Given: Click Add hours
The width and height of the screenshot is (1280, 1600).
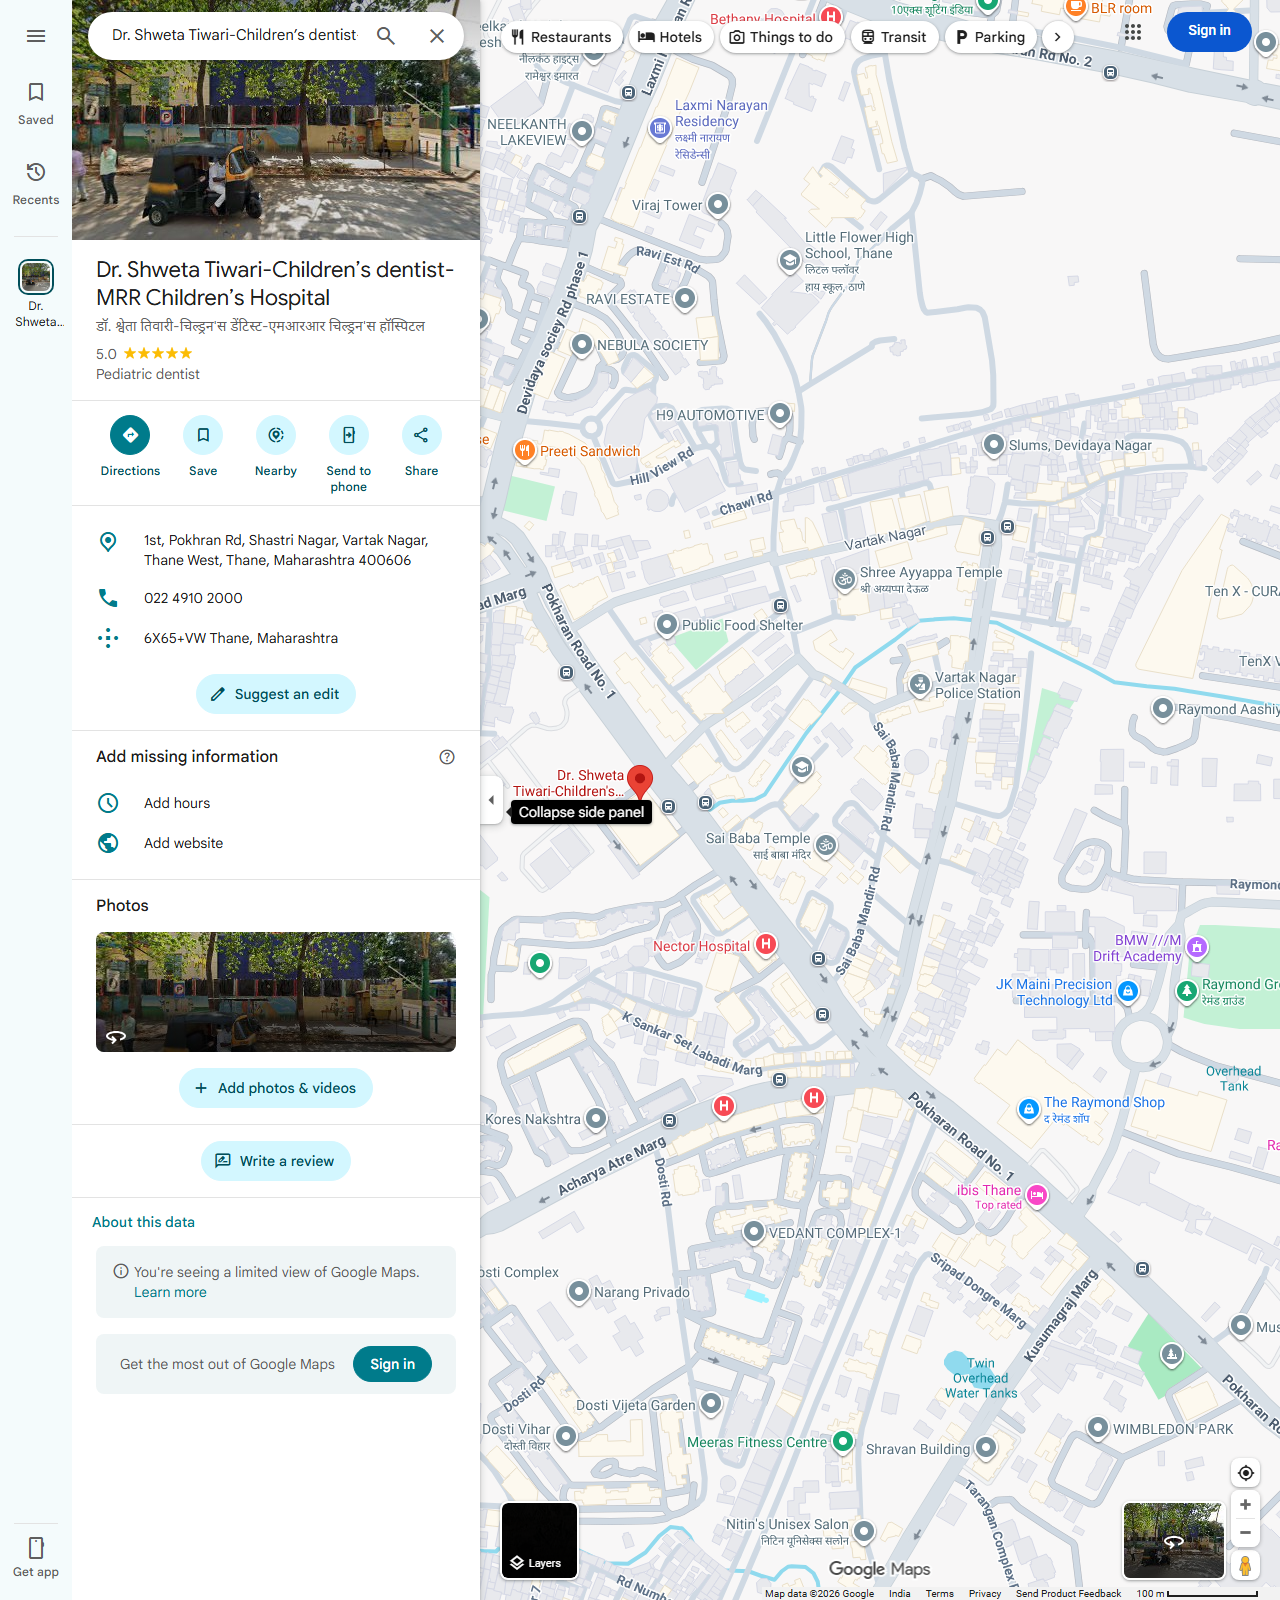Looking at the screenshot, I should [x=276, y=803].
